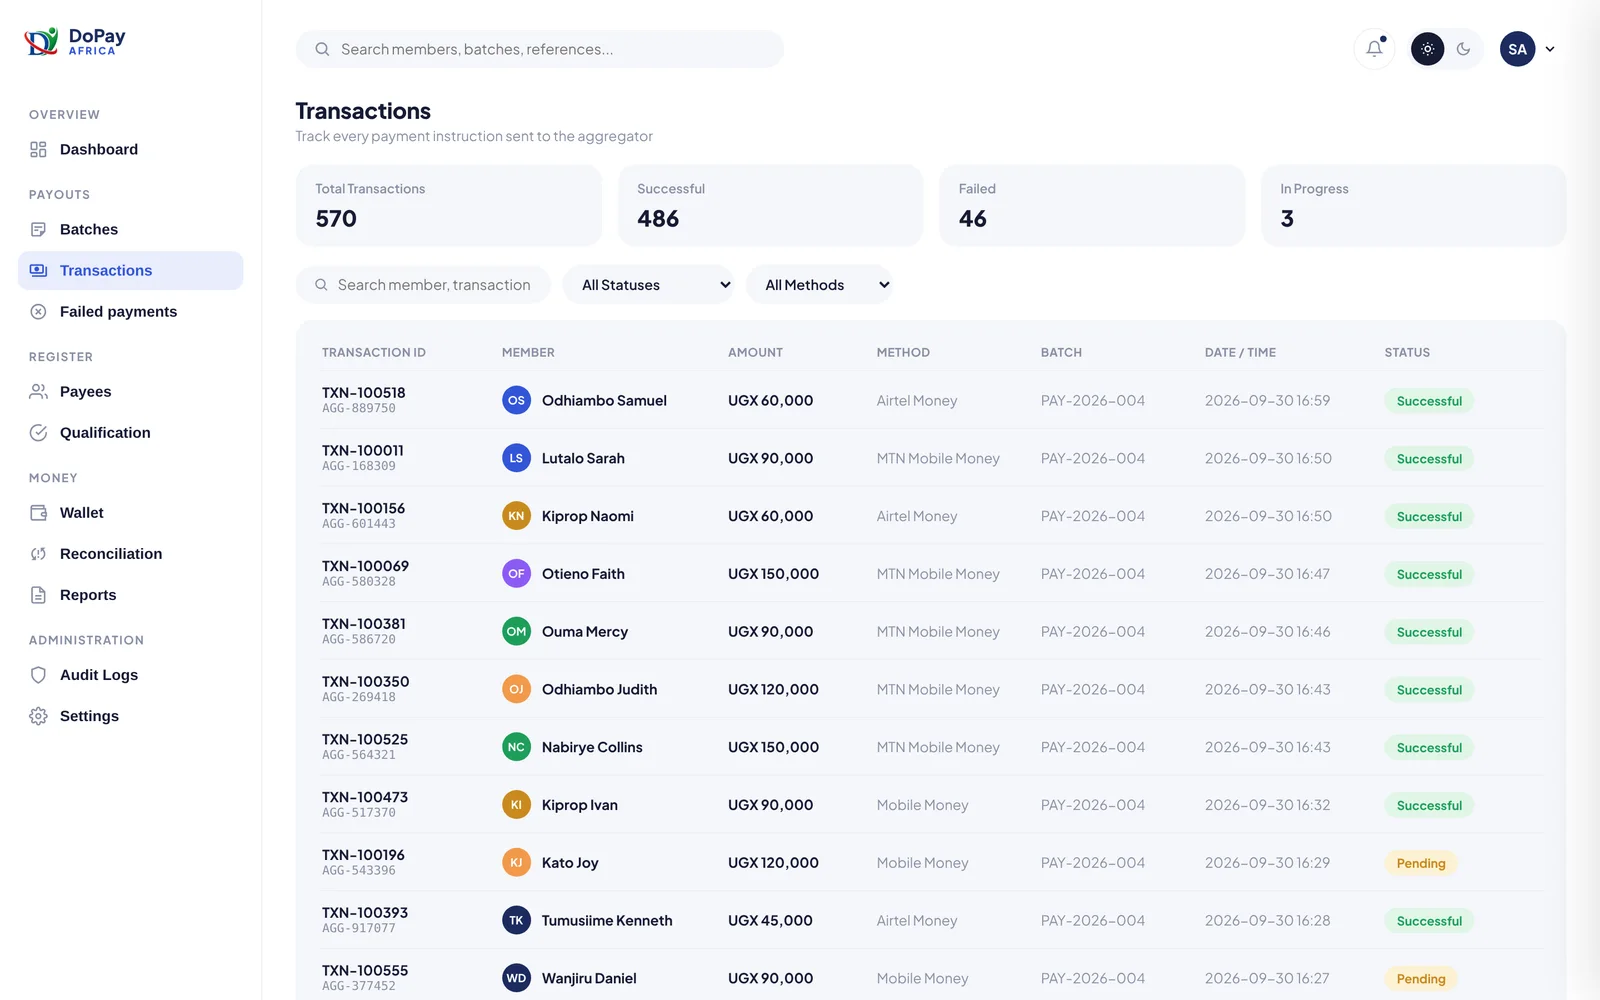Expand the user account chevron
The image size is (1600, 1000).
pyautogui.click(x=1550, y=49)
